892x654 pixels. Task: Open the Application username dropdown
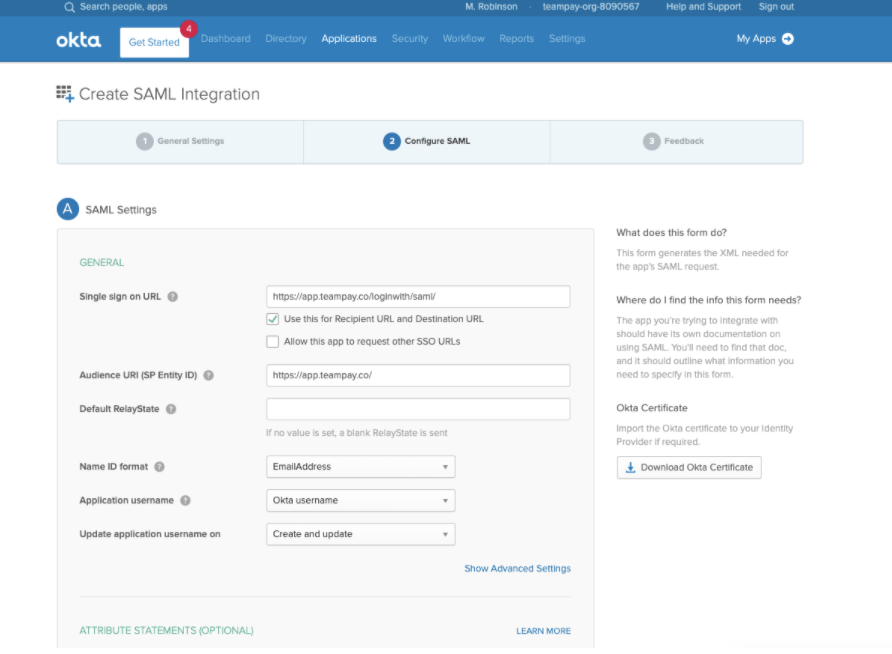point(361,500)
